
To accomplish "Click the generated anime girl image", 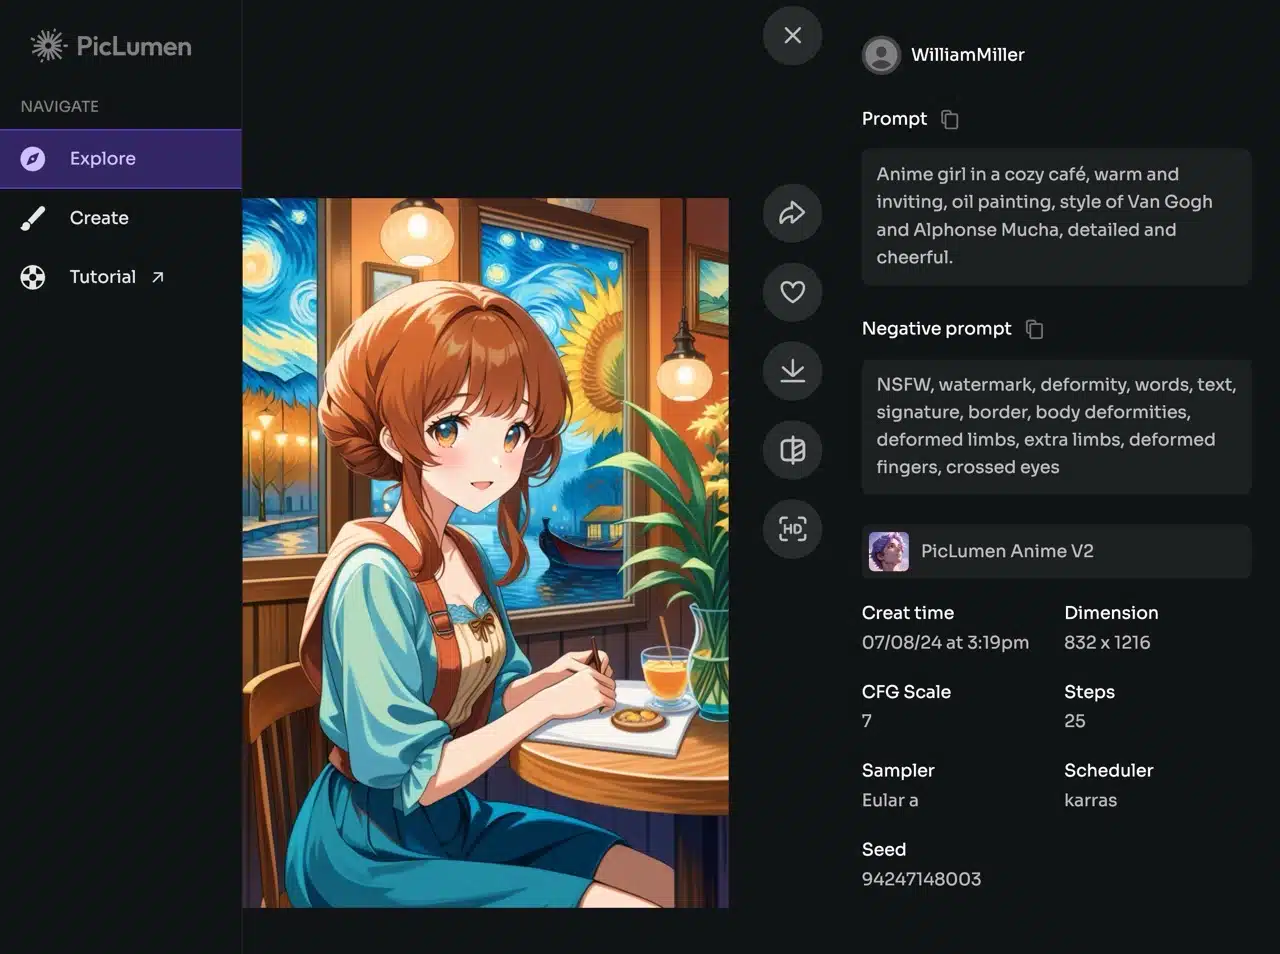I will tap(485, 552).
